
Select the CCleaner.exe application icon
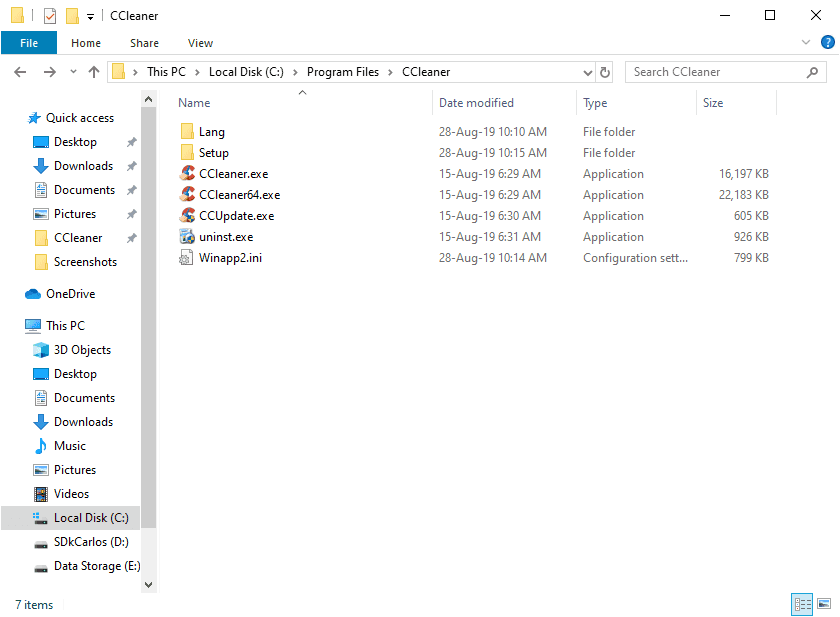tap(187, 173)
